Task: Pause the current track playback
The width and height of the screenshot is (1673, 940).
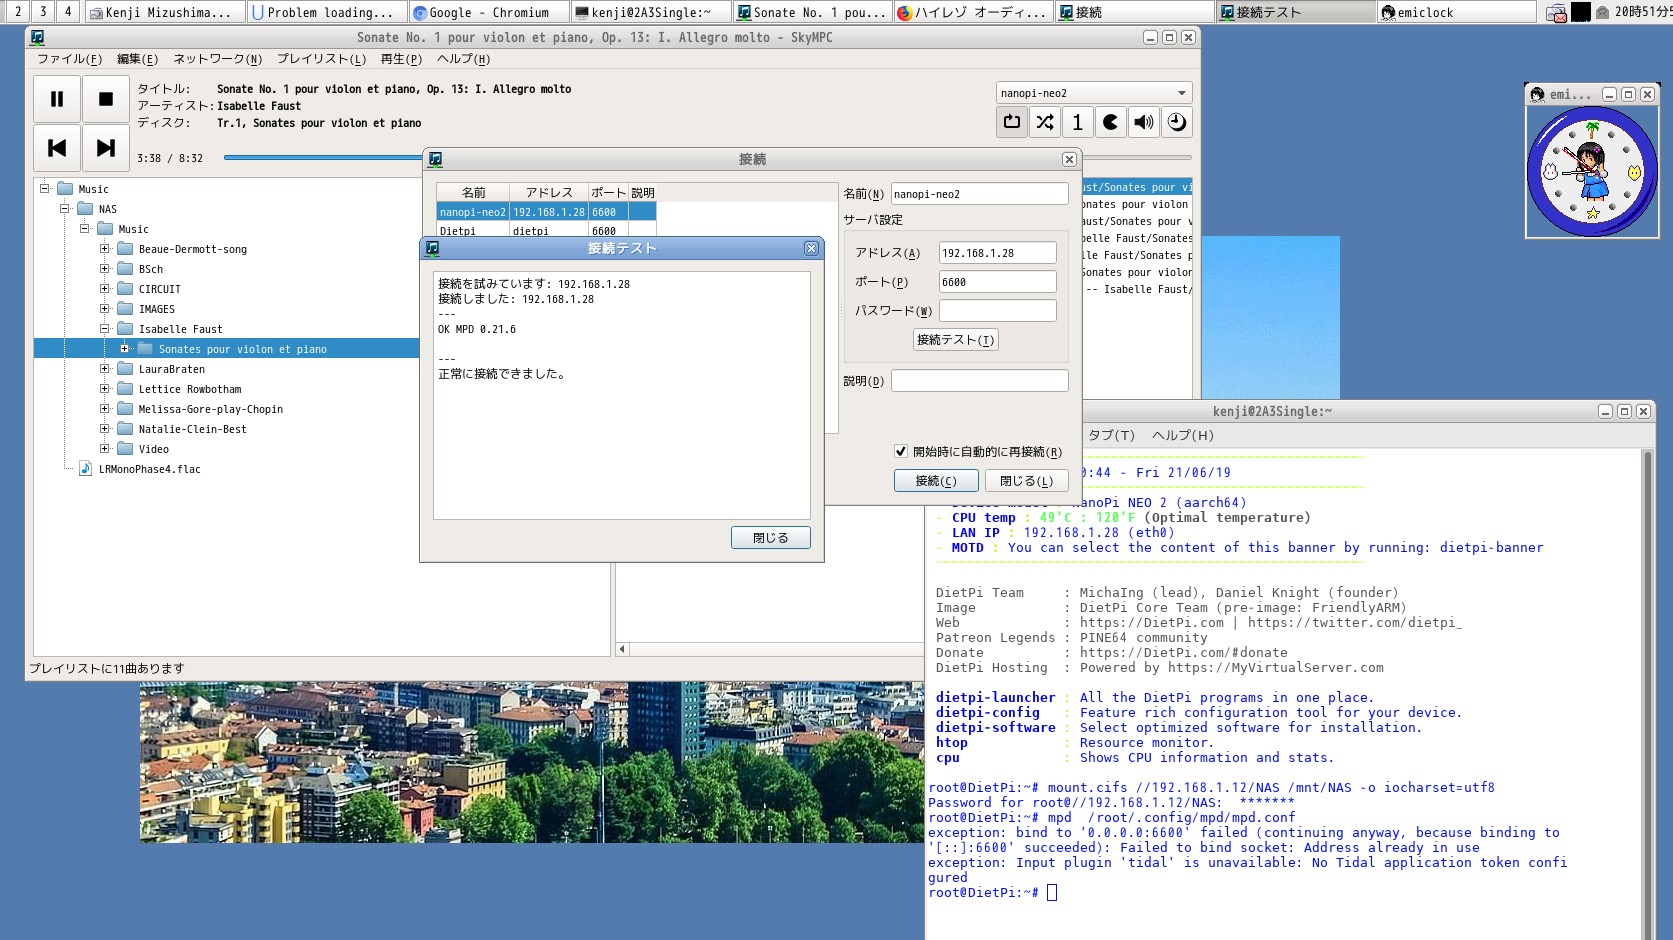Action: coord(57,99)
